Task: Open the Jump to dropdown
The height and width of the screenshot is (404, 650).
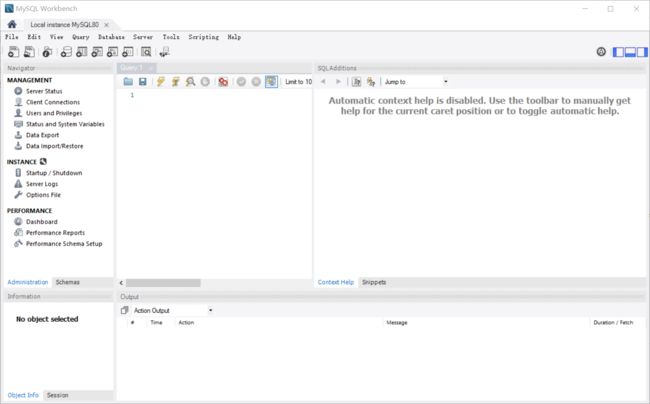Action: 416,82
